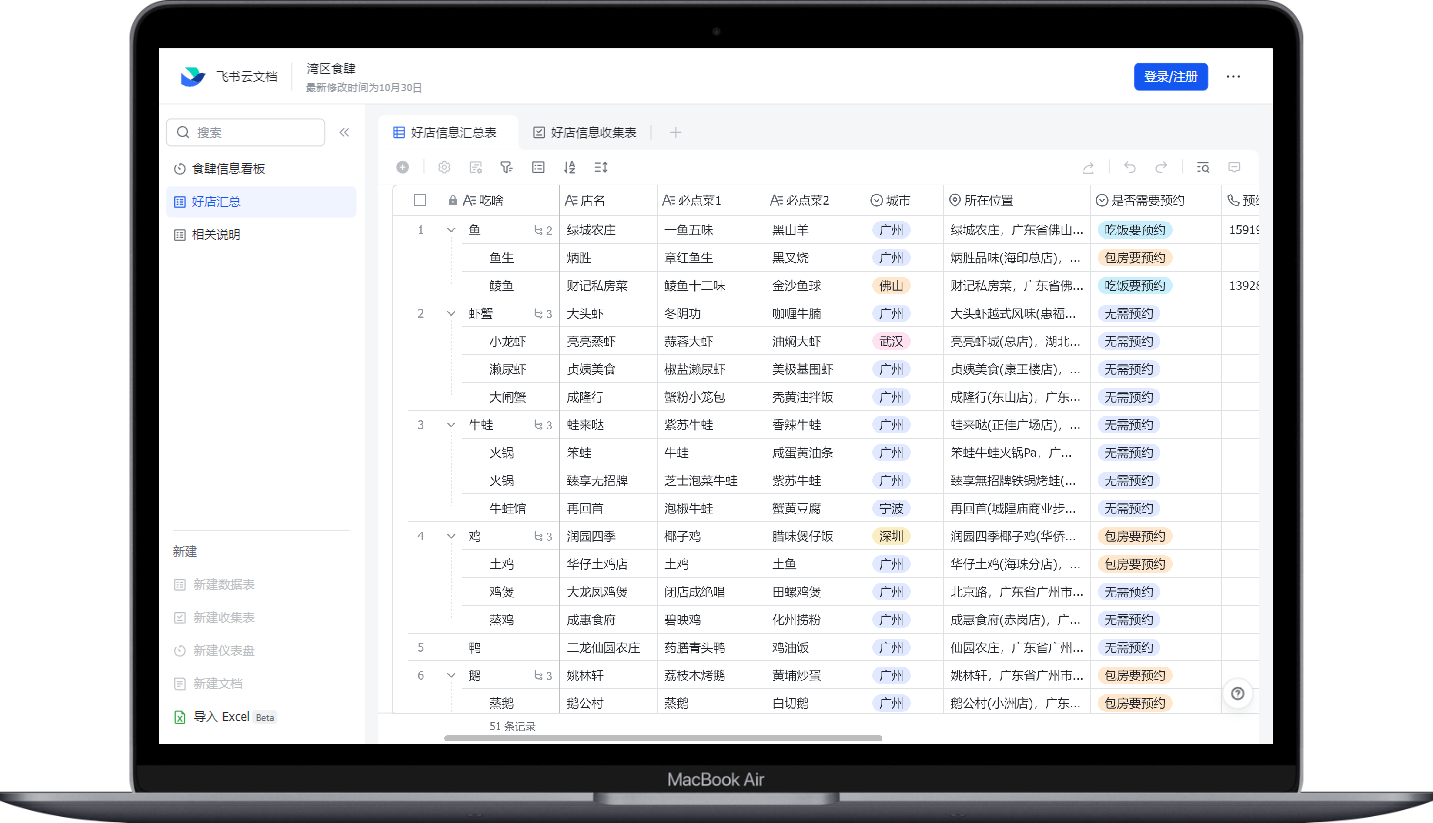This screenshot has height=823, width=1433.
Task: Click the find records search icon in toolbar
Action: click(x=1203, y=168)
